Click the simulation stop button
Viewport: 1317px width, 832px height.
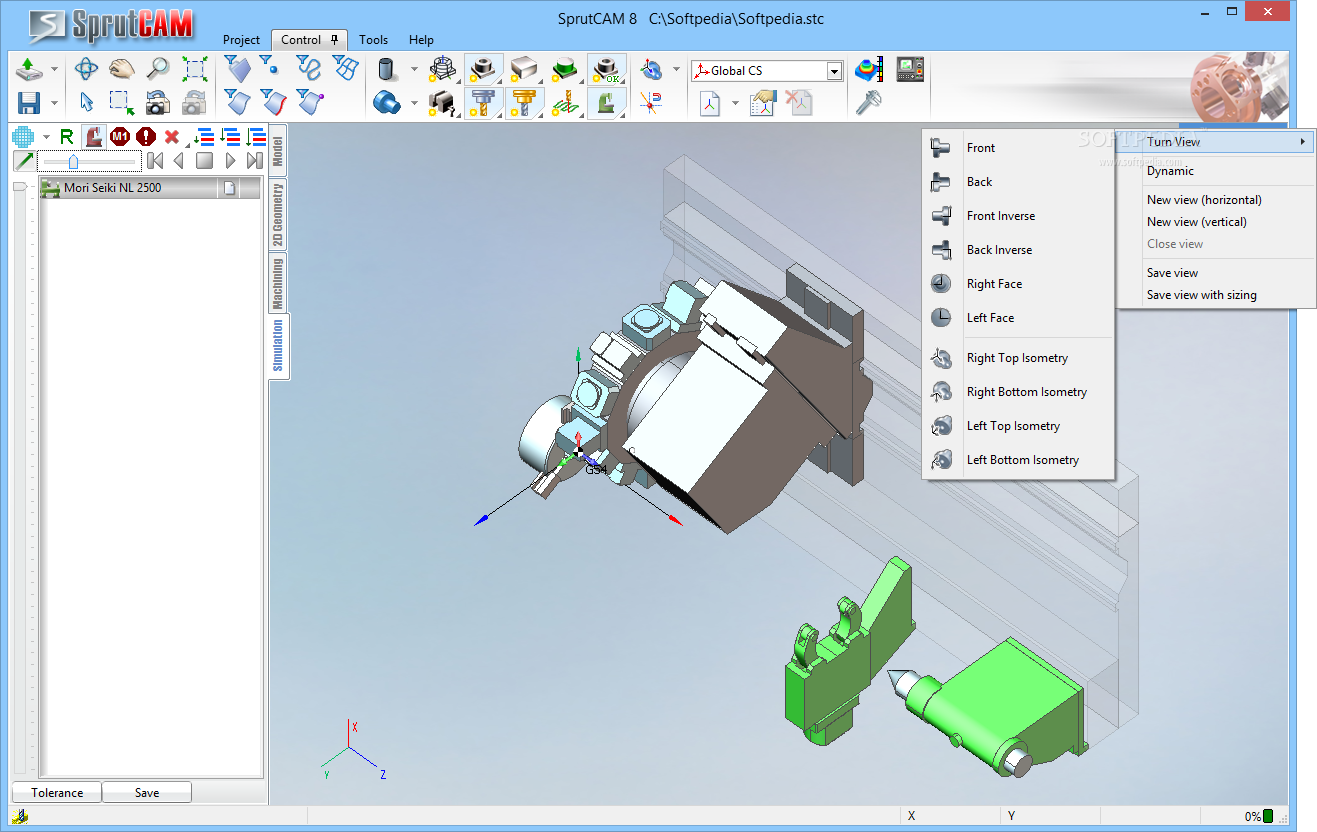tap(204, 161)
